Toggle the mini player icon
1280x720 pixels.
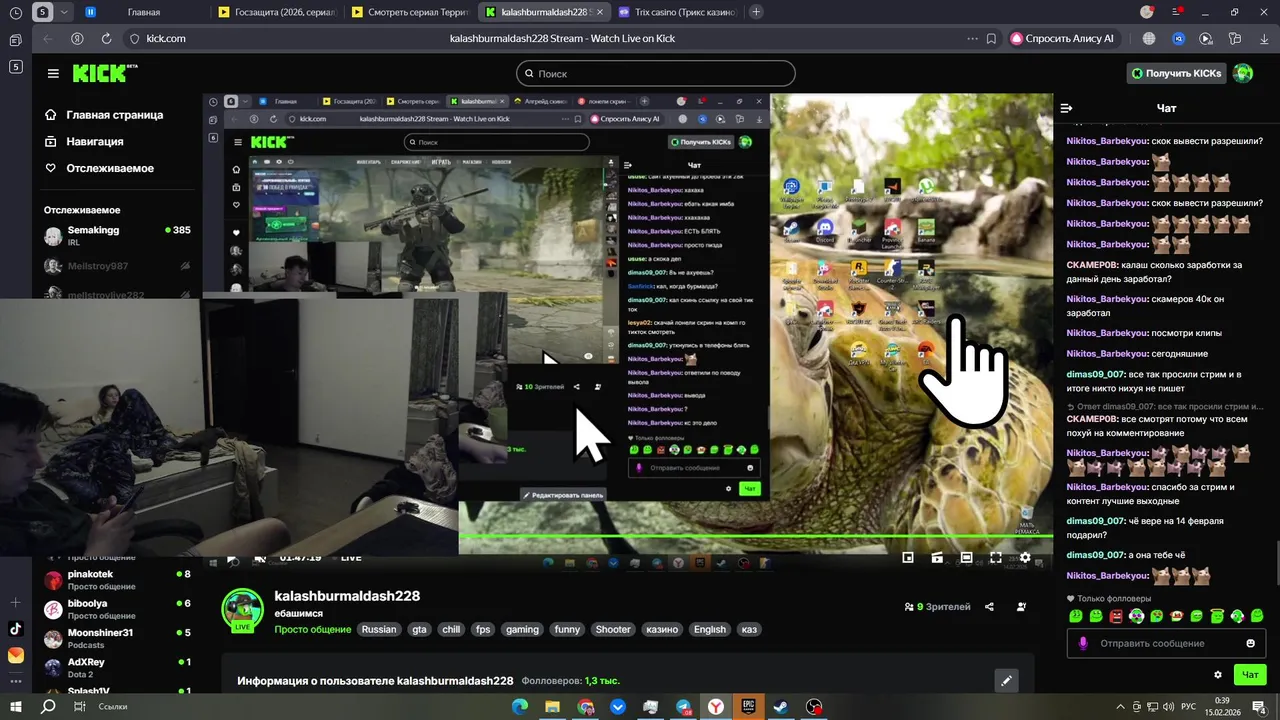click(908, 558)
